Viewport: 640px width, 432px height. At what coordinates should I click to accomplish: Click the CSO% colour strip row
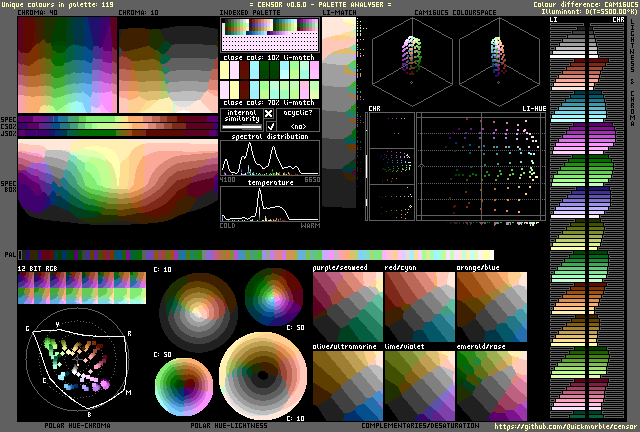[x=118, y=126]
